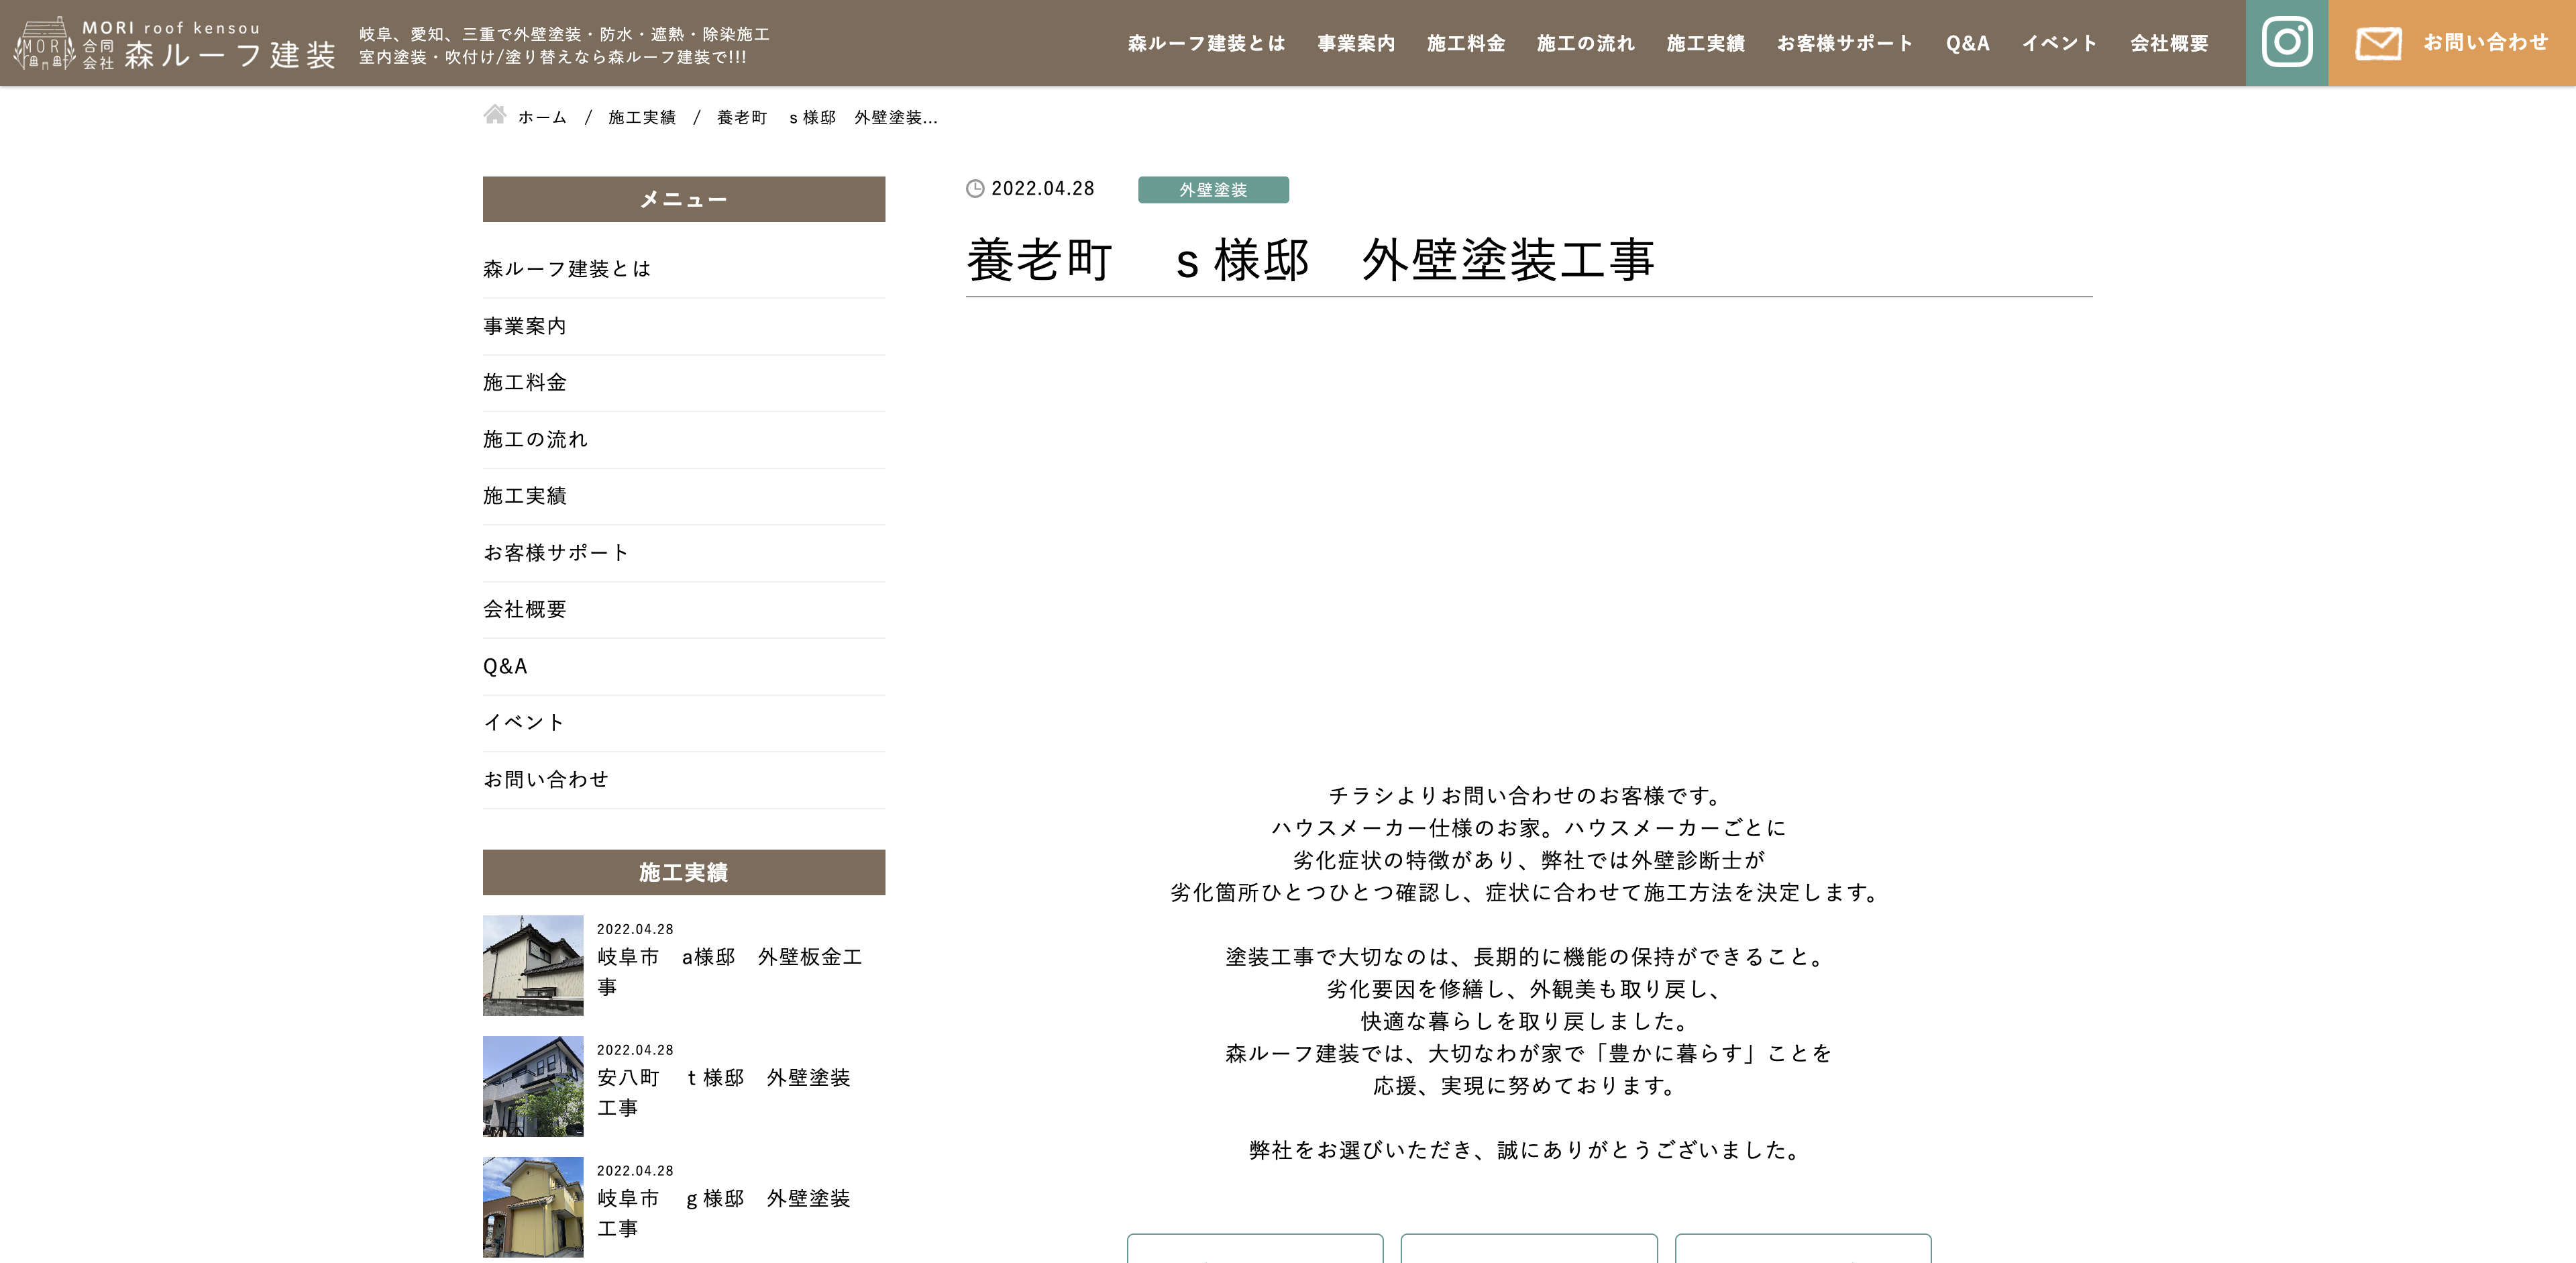Viewport: 2576px width, 1263px height.
Task: Click the sidebar メニュー heading
Action: click(684, 199)
